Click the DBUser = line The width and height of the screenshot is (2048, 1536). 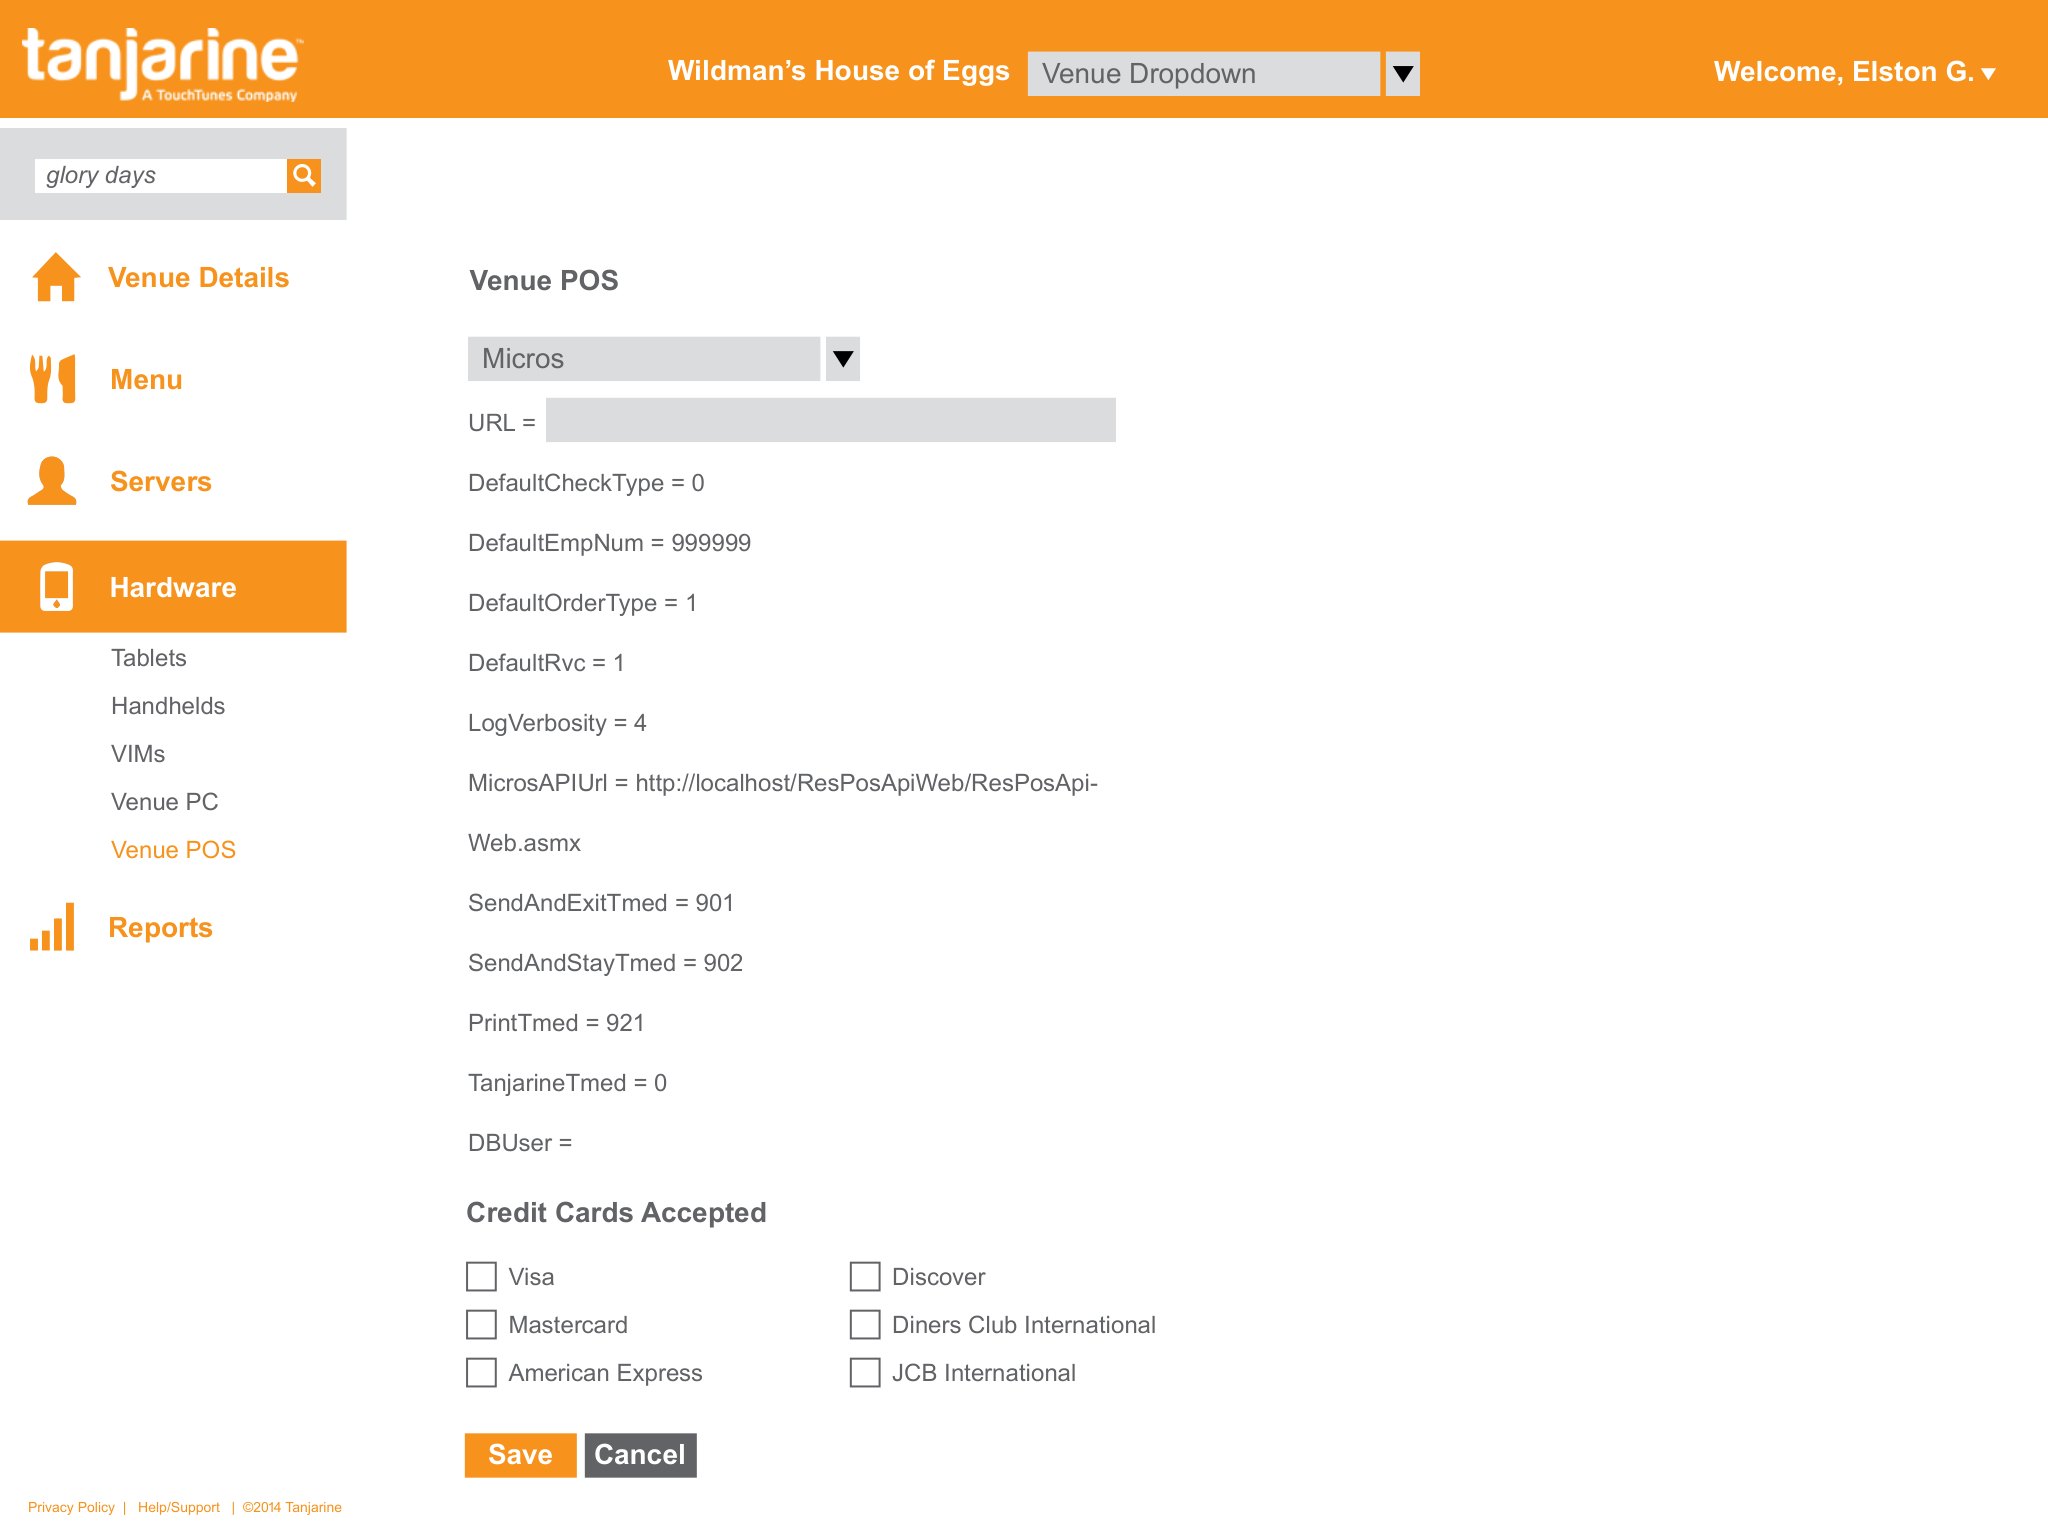coord(520,1143)
